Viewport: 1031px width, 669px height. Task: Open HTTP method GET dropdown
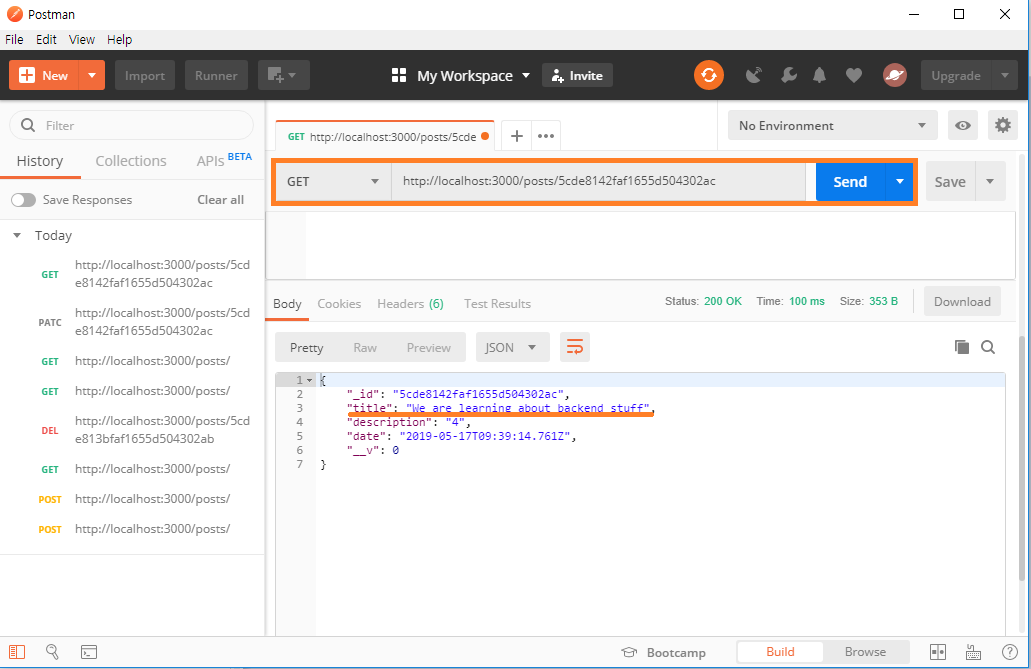[x=333, y=182]
